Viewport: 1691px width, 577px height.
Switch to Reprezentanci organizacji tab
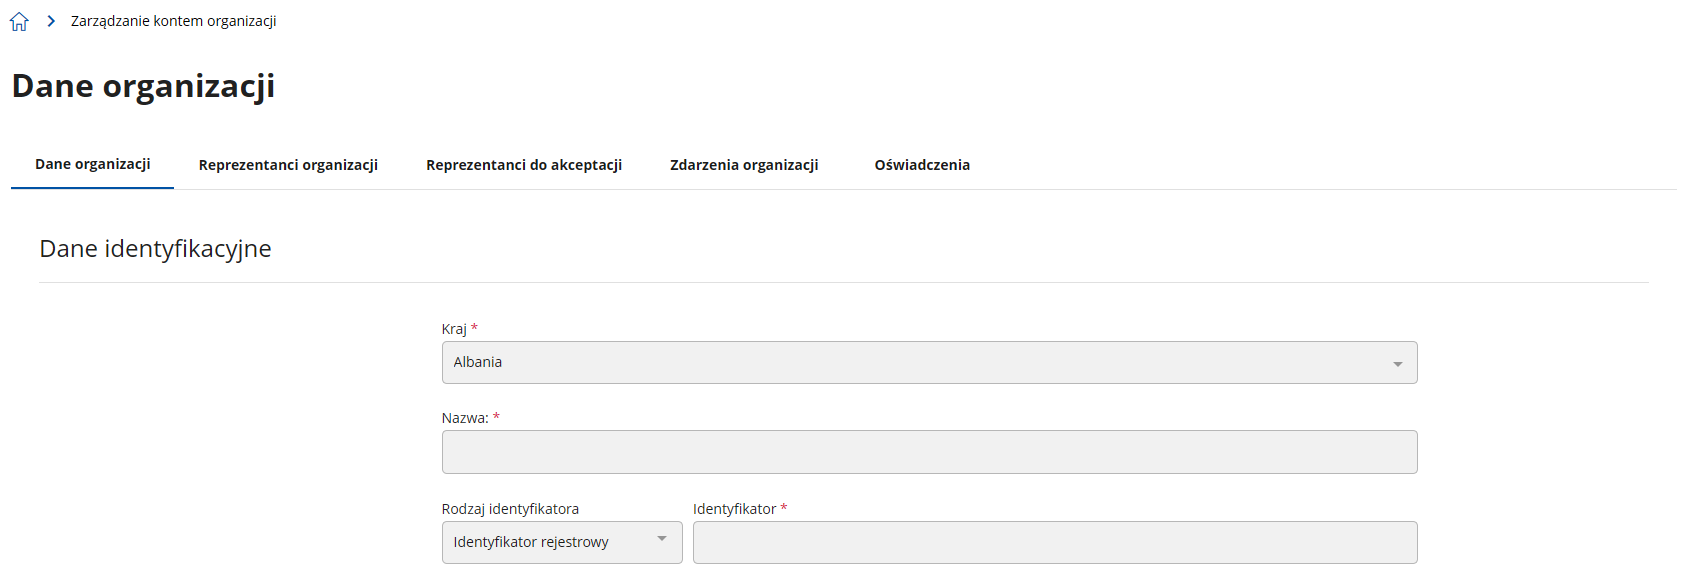[288, 165]
